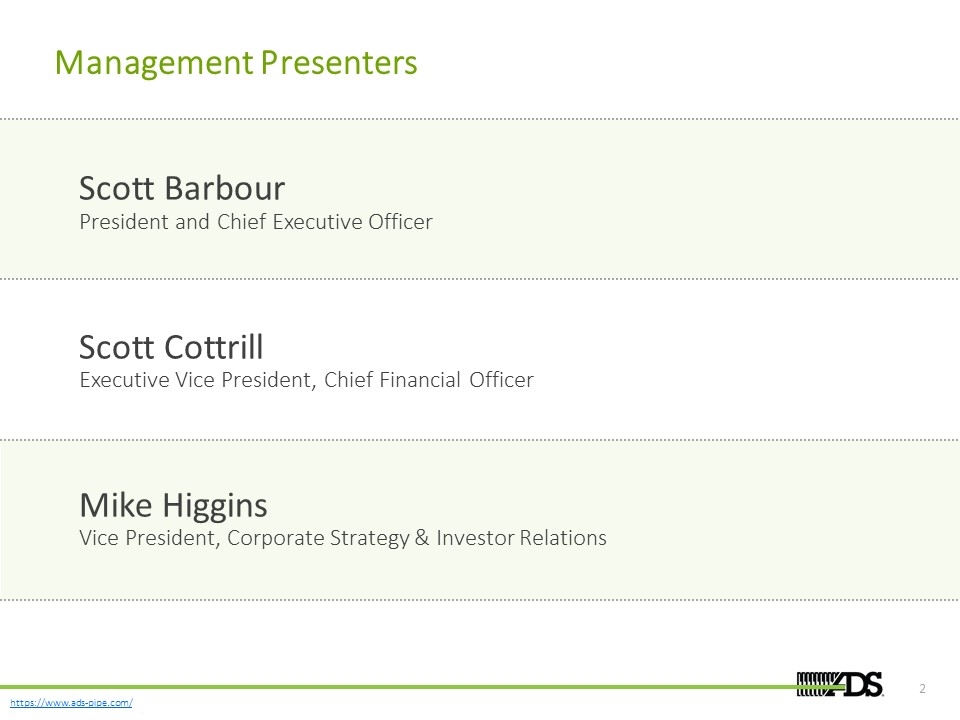The image size is (960, 720).
Task: Click the slide page number 2
Action: [x=922, y=689]
